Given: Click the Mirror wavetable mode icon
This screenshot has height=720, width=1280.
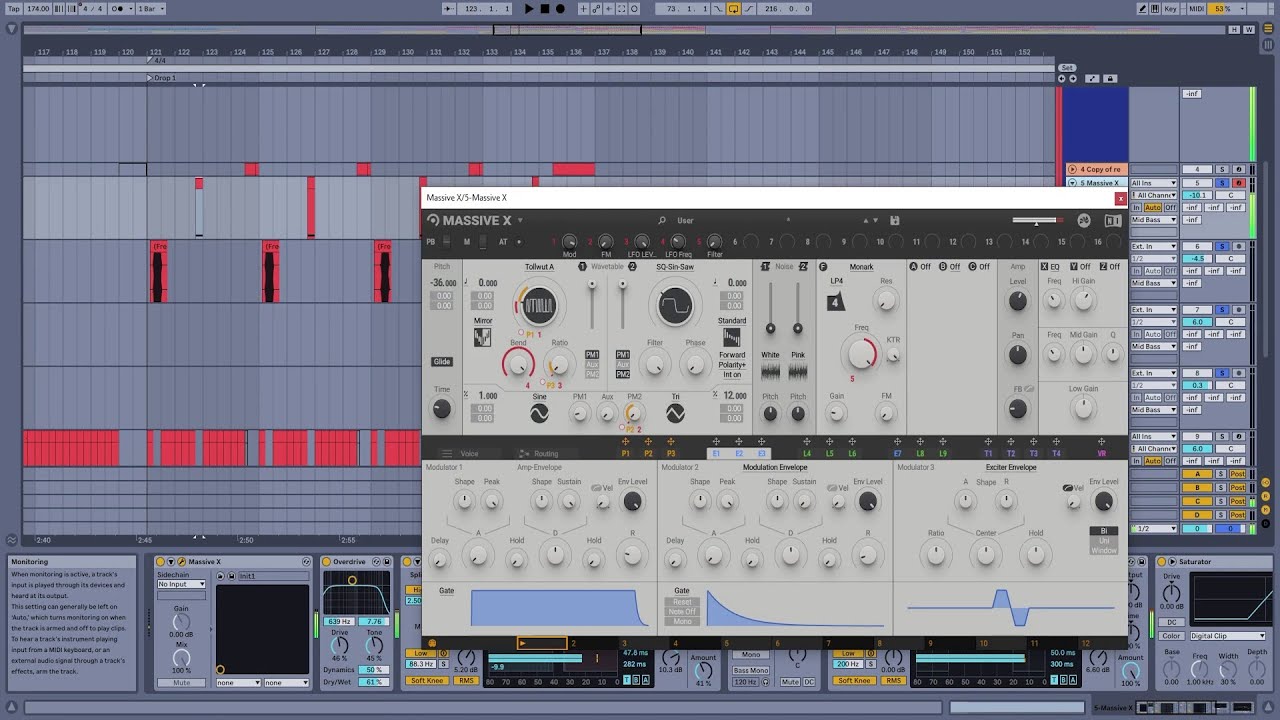Looking at the screenshot, I should pos(483,337).
